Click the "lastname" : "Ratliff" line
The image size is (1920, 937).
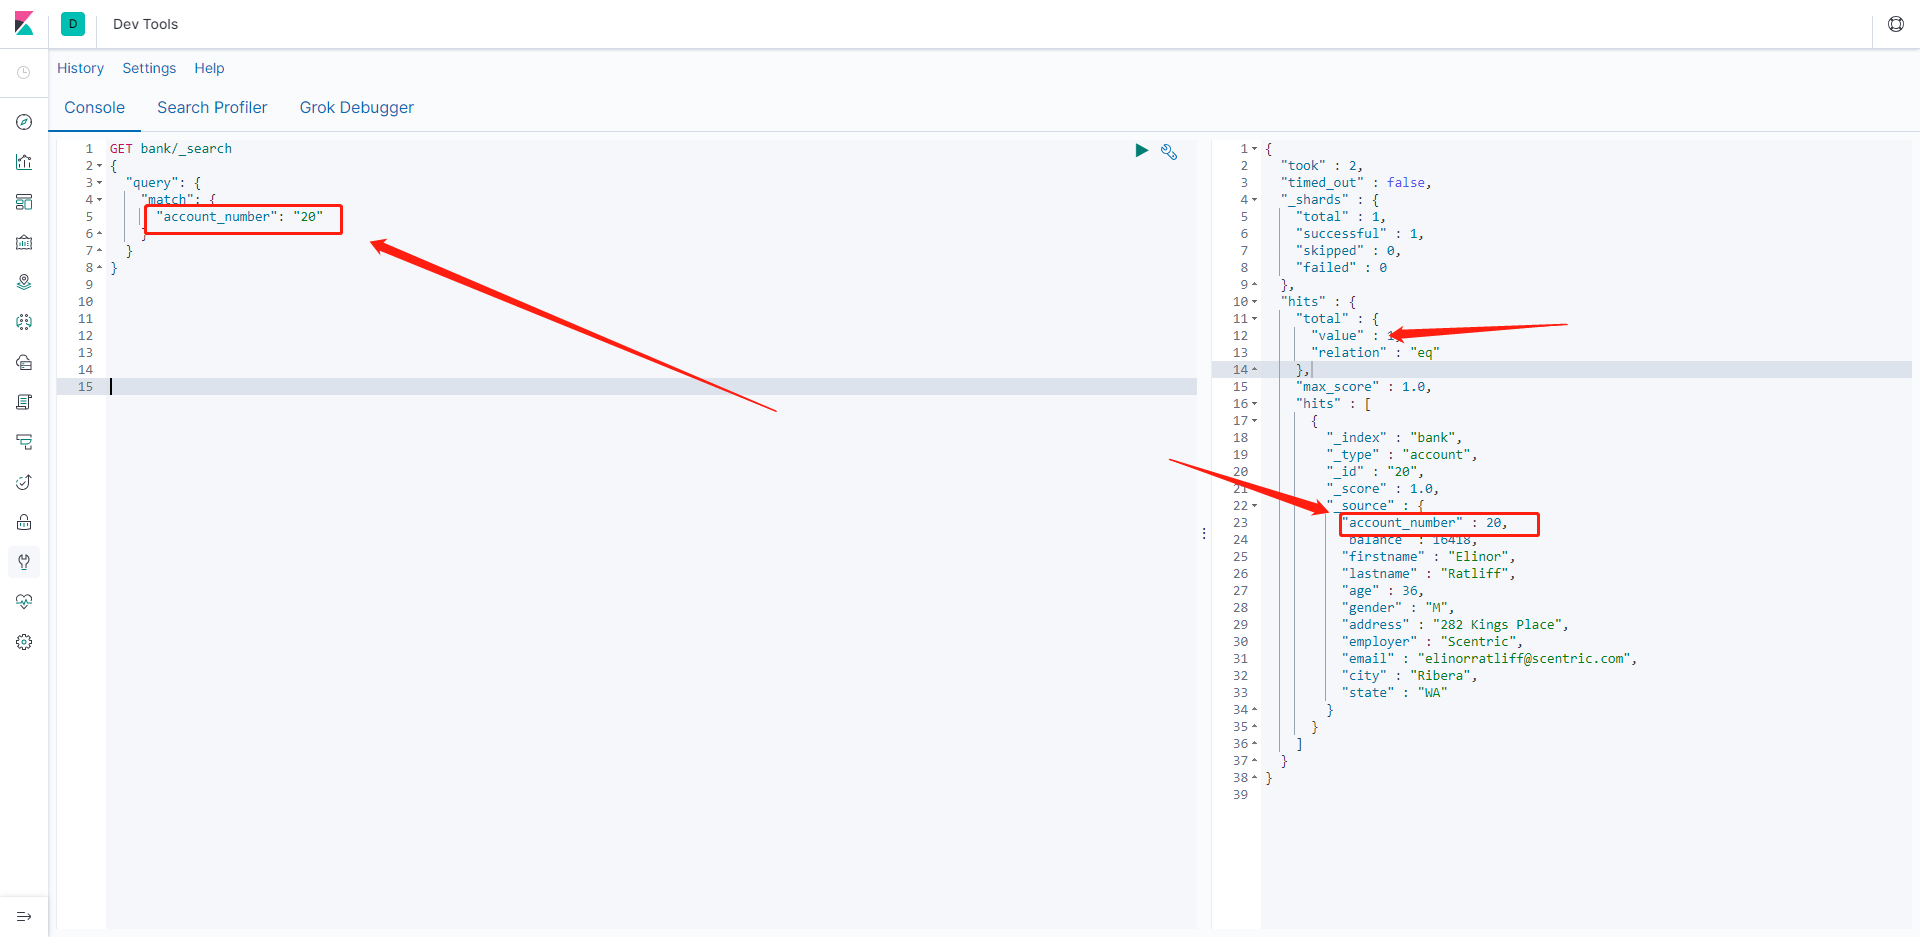(x=1429, y=574)
